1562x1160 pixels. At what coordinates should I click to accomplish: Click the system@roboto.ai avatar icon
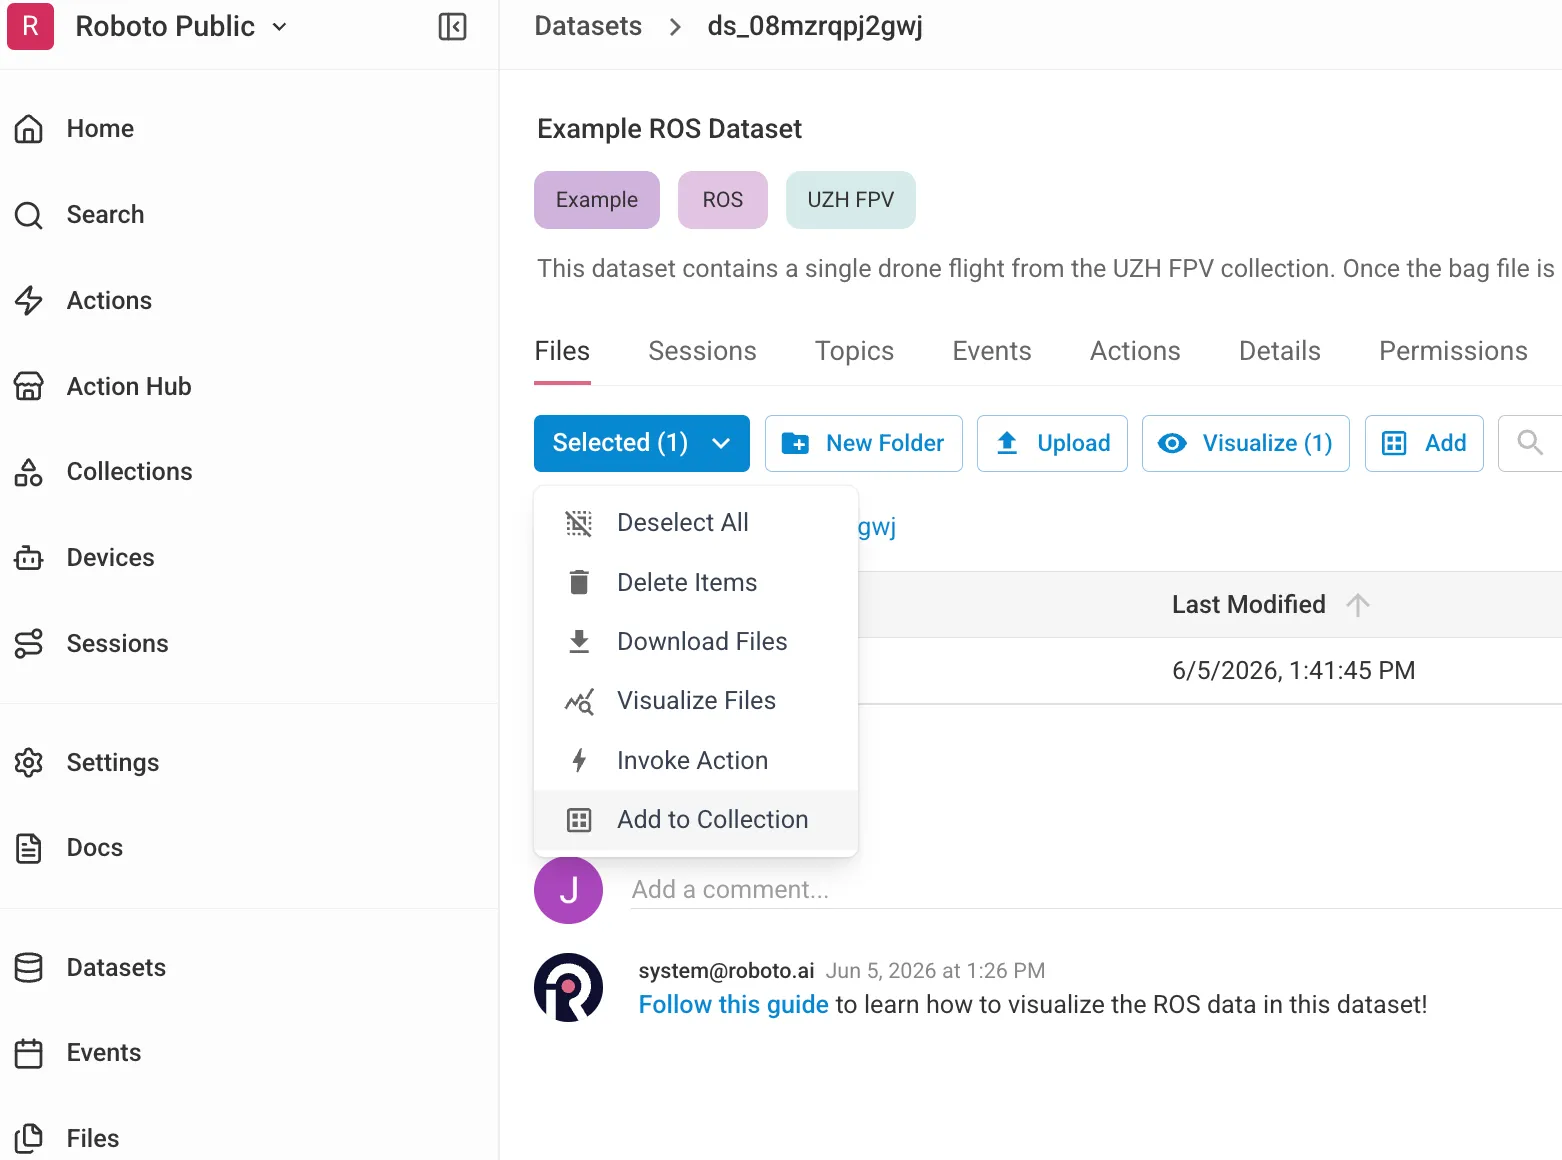(x=569, y=987)
